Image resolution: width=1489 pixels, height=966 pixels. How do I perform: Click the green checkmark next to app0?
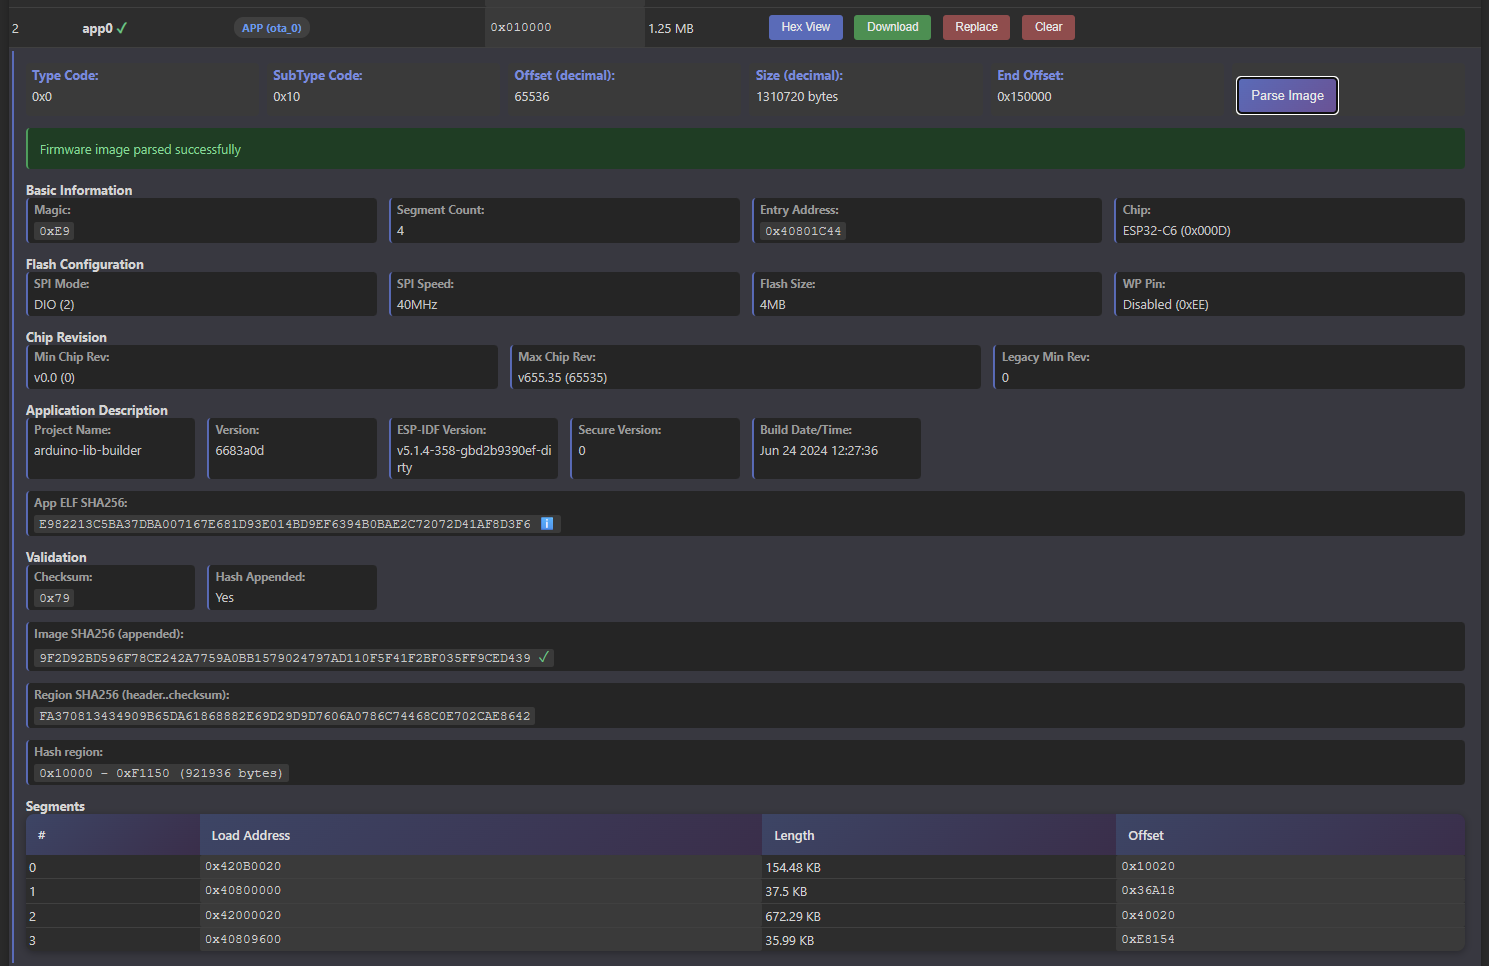pos(122,28)
